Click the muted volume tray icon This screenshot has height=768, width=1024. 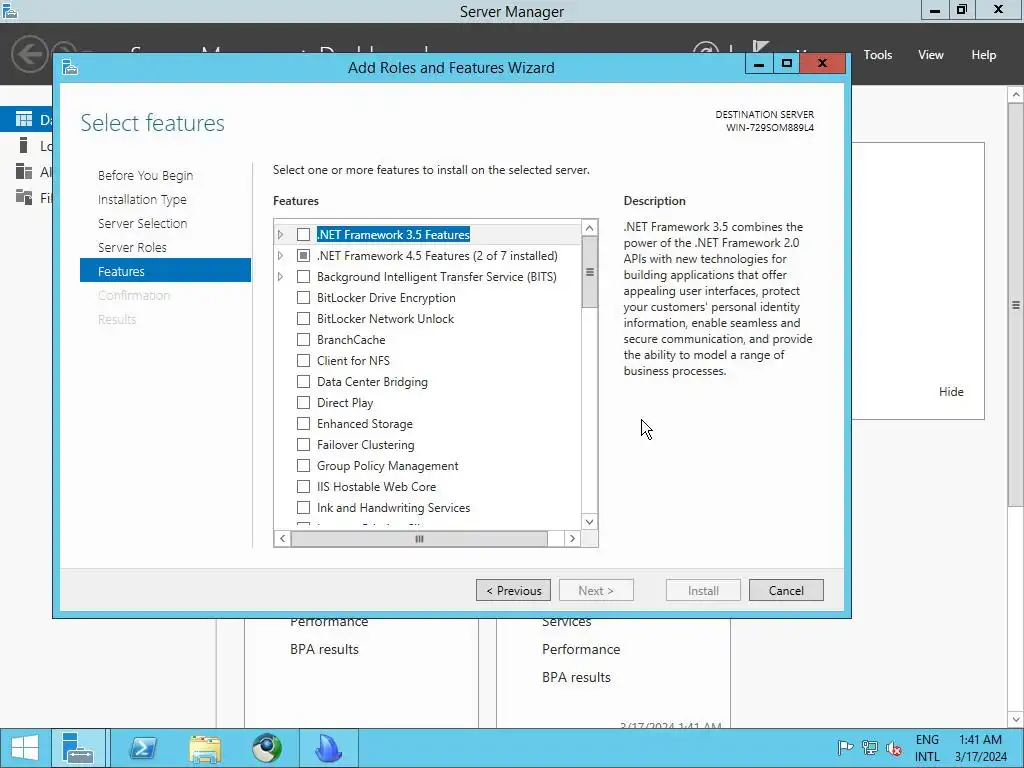click(x=893, y=748)
